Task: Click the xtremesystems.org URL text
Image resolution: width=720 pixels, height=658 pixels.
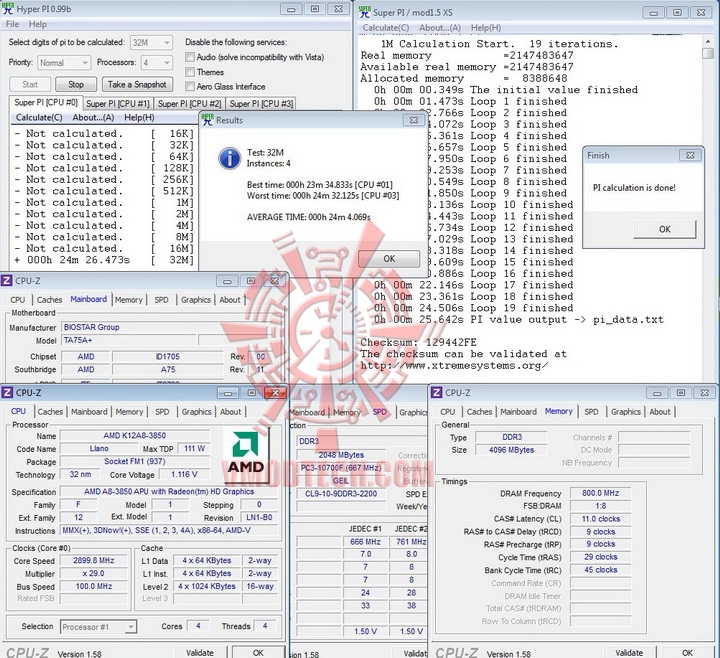Action: tap(454, 366)
